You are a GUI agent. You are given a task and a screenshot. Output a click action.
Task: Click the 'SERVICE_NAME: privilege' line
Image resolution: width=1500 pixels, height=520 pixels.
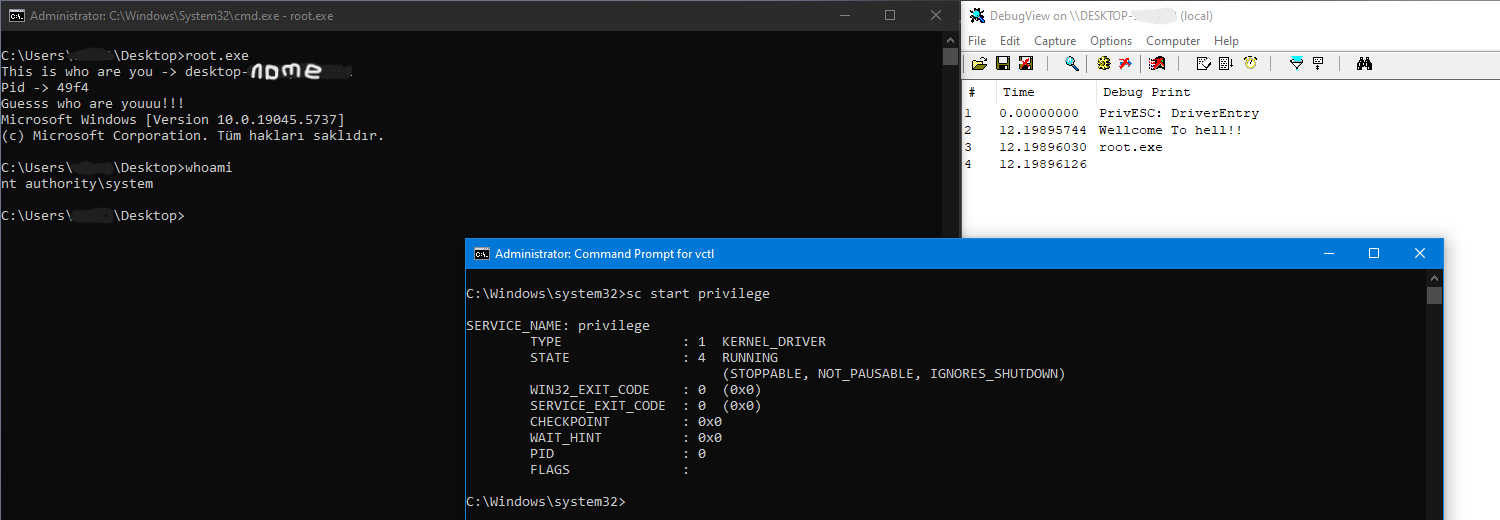[x=558, y=326]
